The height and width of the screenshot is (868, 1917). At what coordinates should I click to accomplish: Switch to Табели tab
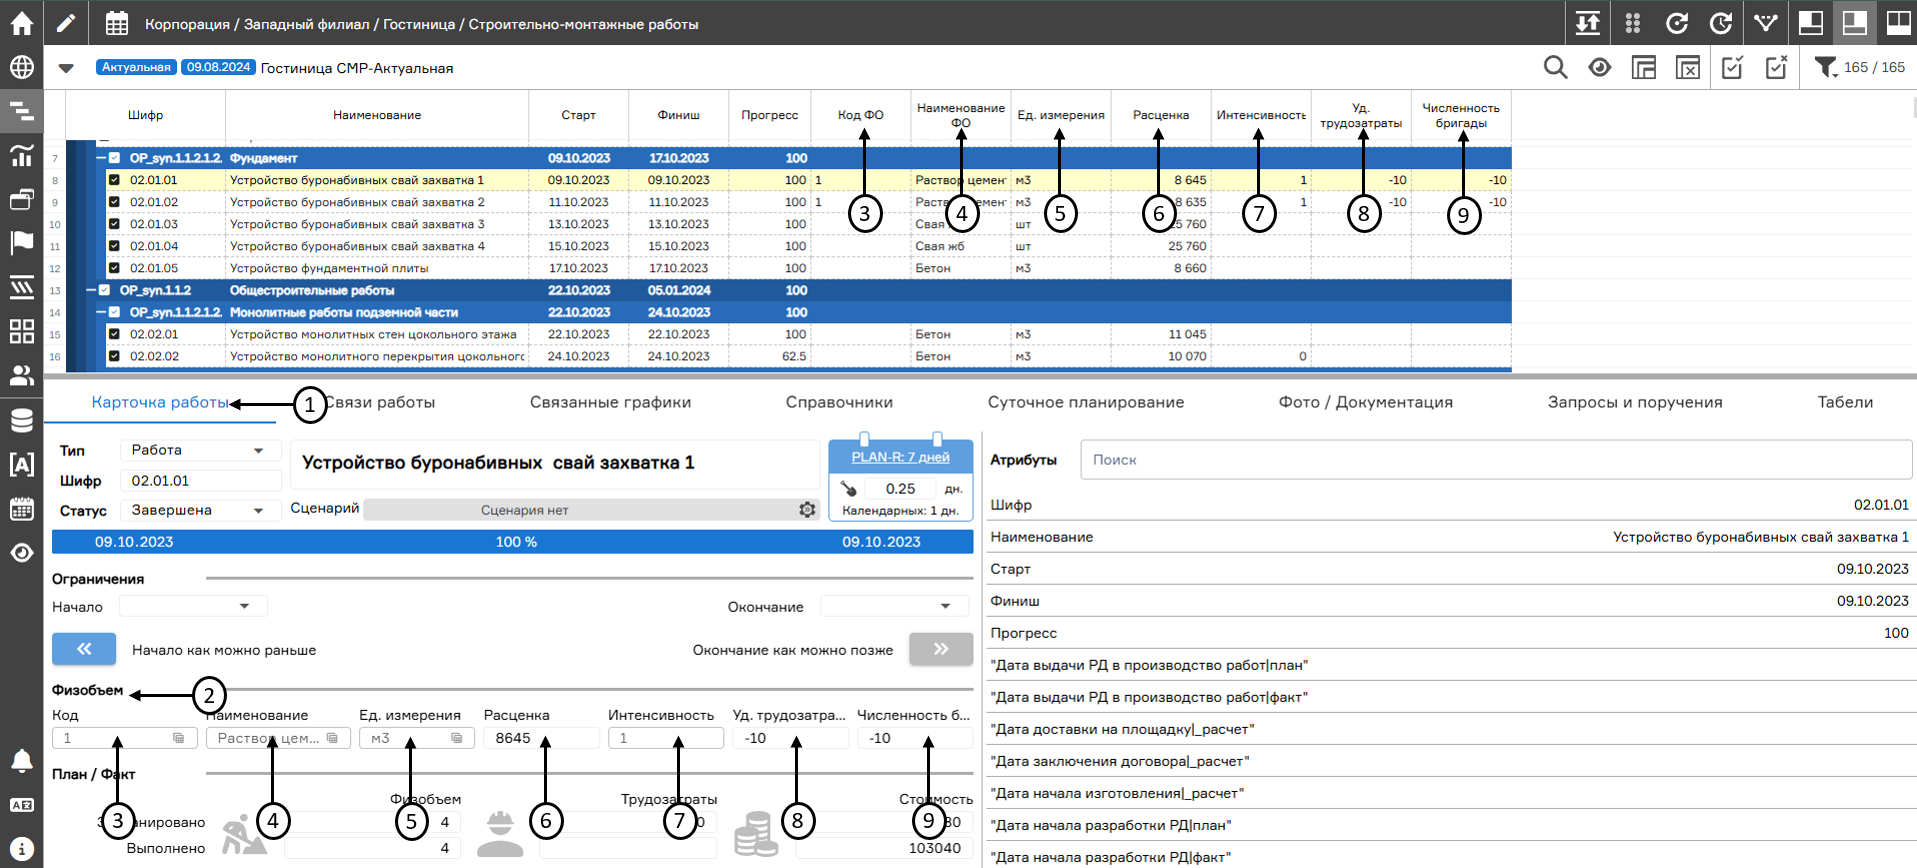1845,402
